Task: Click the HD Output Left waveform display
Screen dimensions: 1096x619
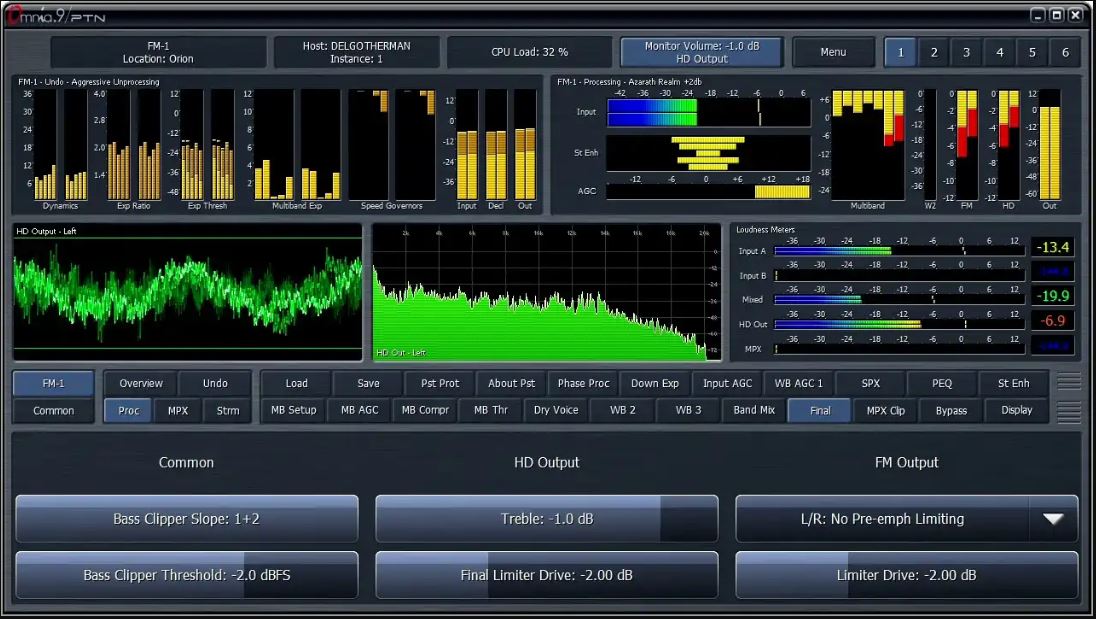Action: (187, 291)
